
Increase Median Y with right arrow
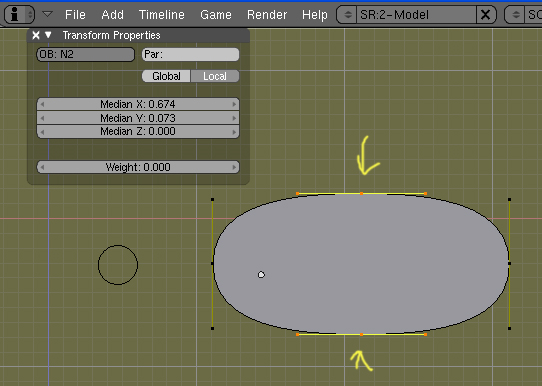[234, 118]
